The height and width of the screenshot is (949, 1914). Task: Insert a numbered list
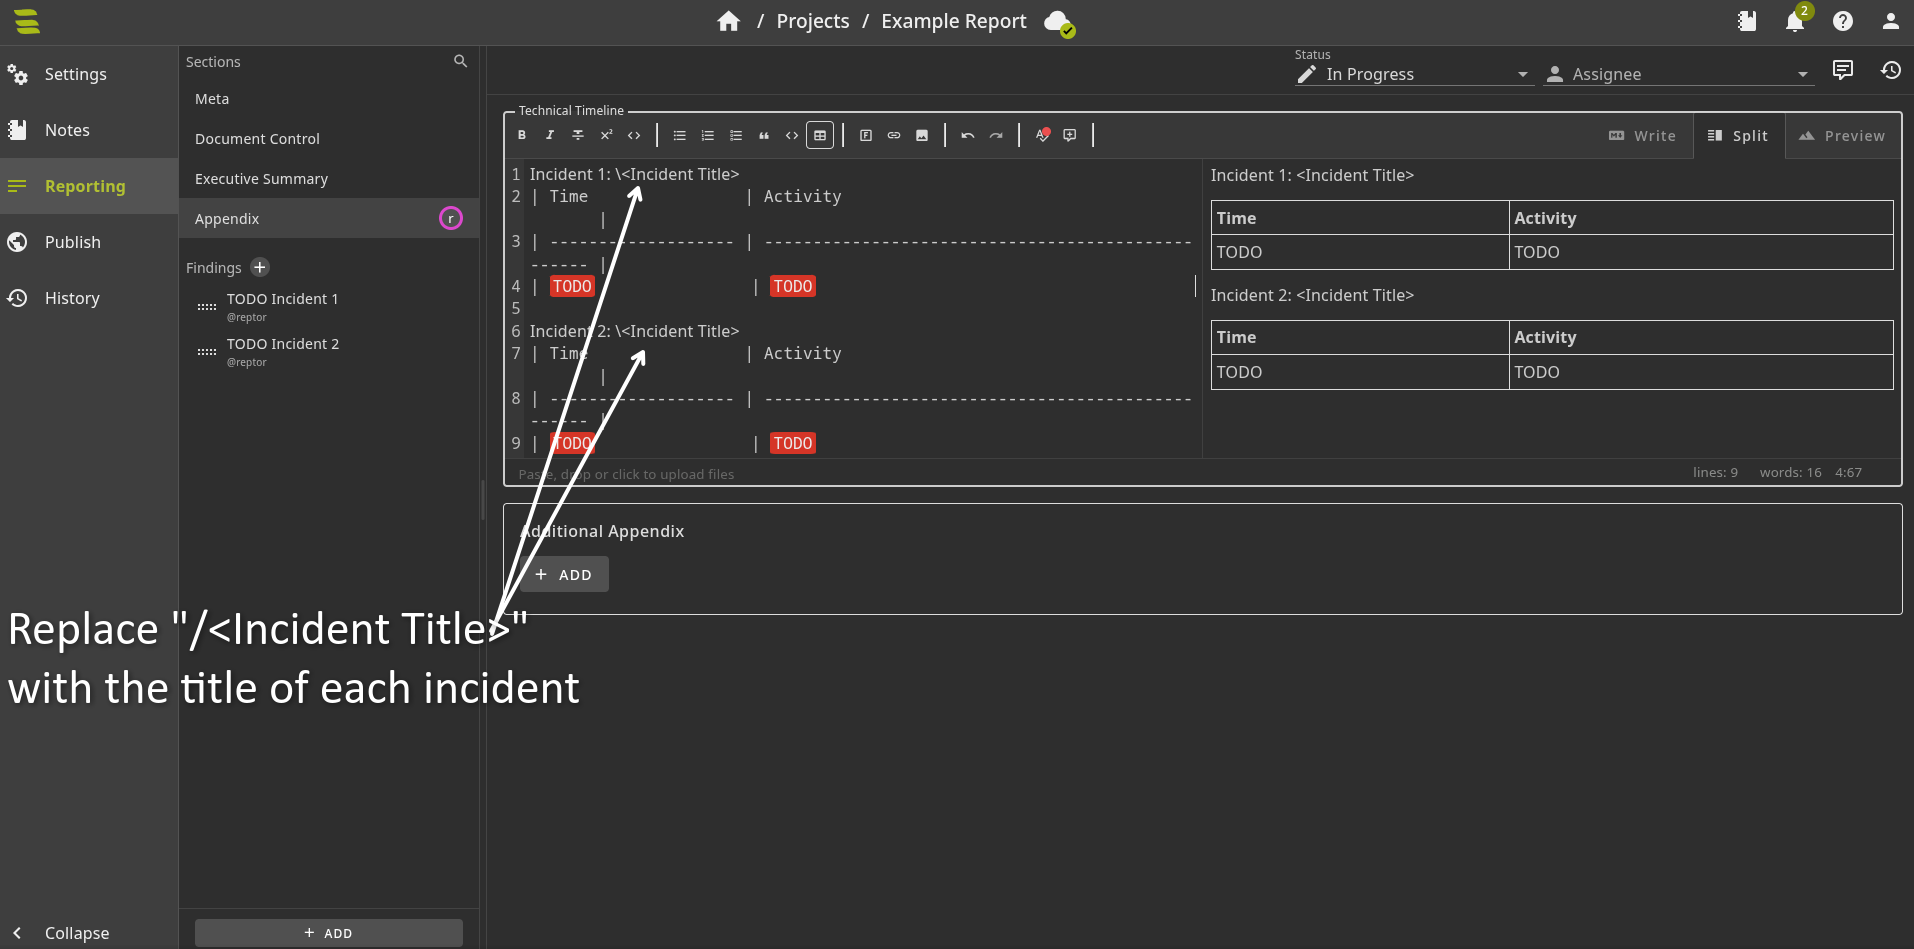tap(707, 135)
